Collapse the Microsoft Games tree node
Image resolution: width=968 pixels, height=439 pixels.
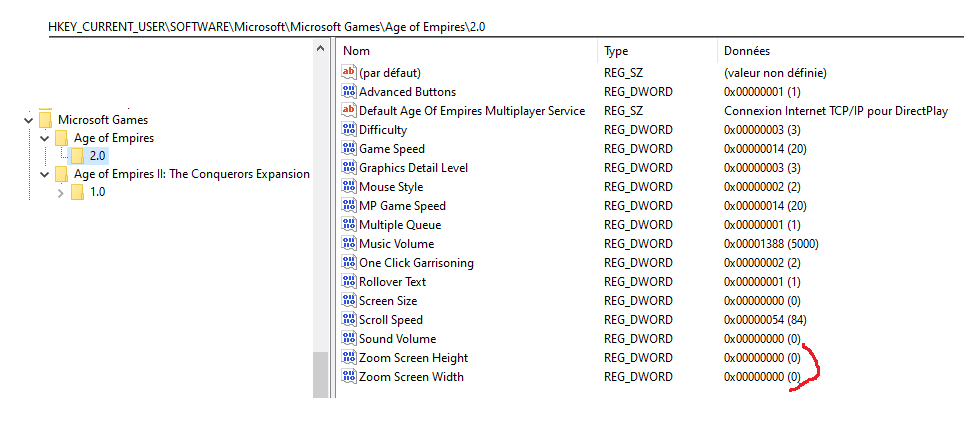pos(28,120)
